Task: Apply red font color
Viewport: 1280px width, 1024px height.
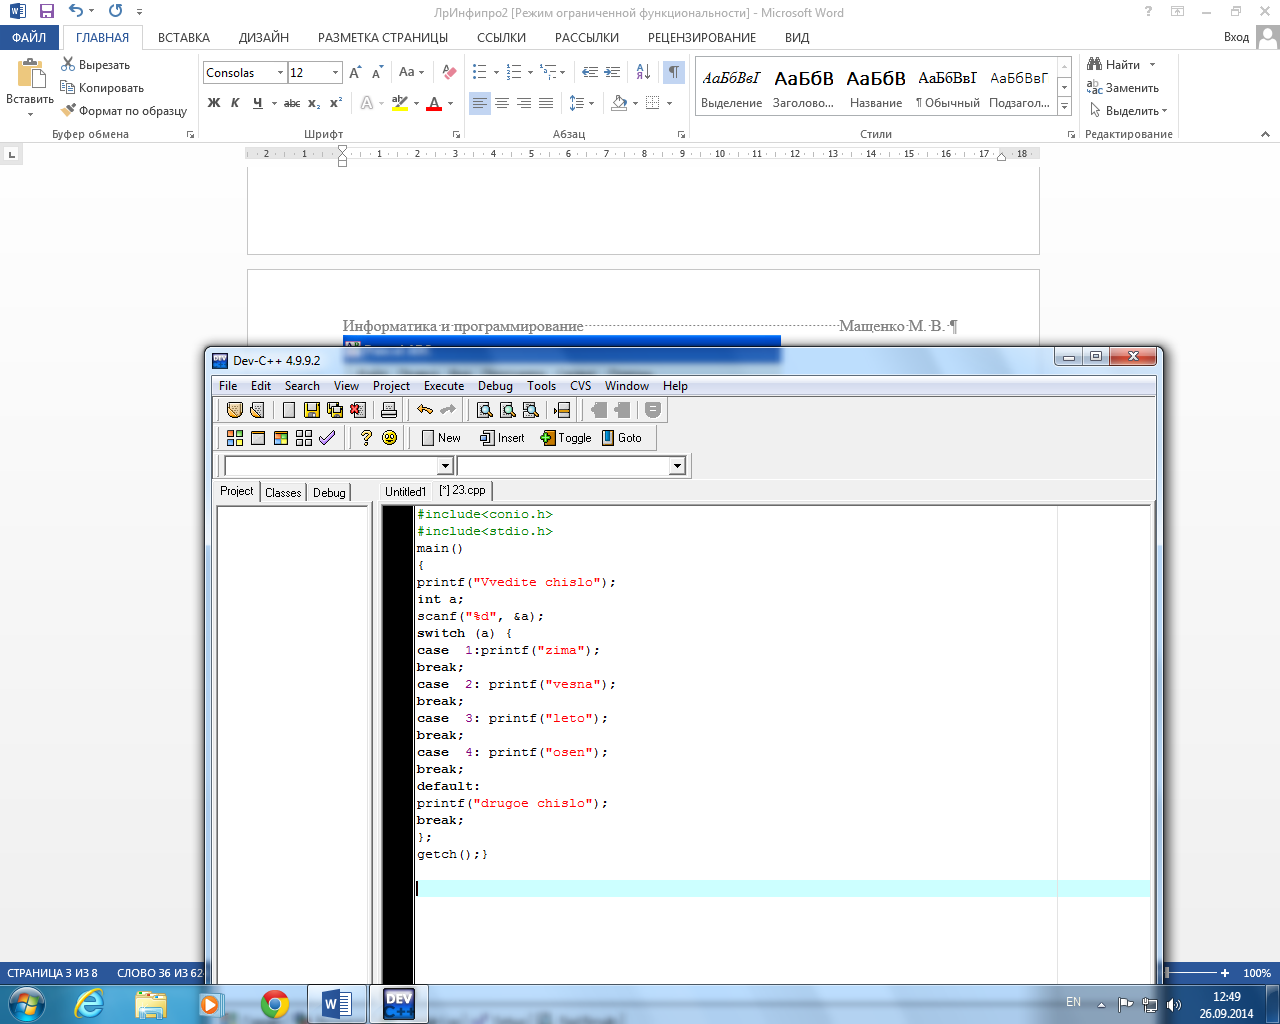Action: click(434, 103)
